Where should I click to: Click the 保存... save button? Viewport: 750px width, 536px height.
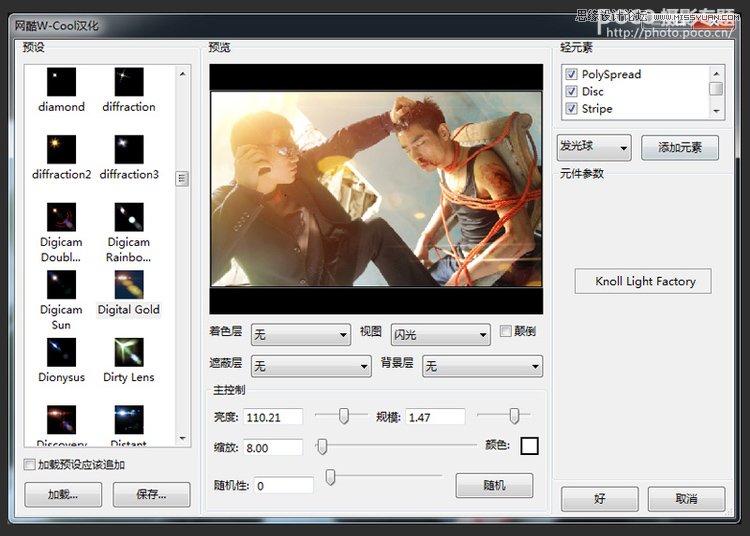pos(151,494)
